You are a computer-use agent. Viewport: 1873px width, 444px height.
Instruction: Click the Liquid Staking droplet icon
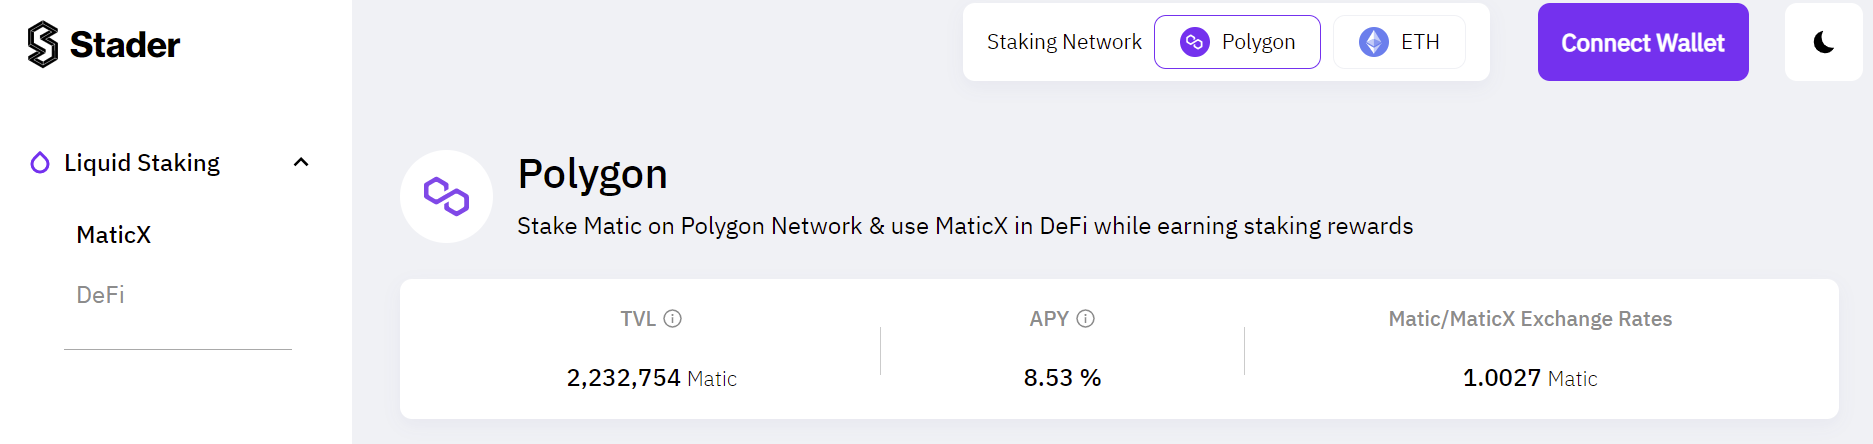pyautogui.click(x=40, y=163)
